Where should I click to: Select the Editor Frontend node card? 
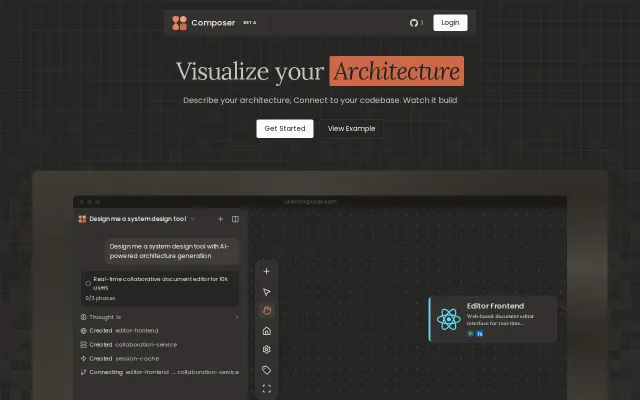pos(493,319)
